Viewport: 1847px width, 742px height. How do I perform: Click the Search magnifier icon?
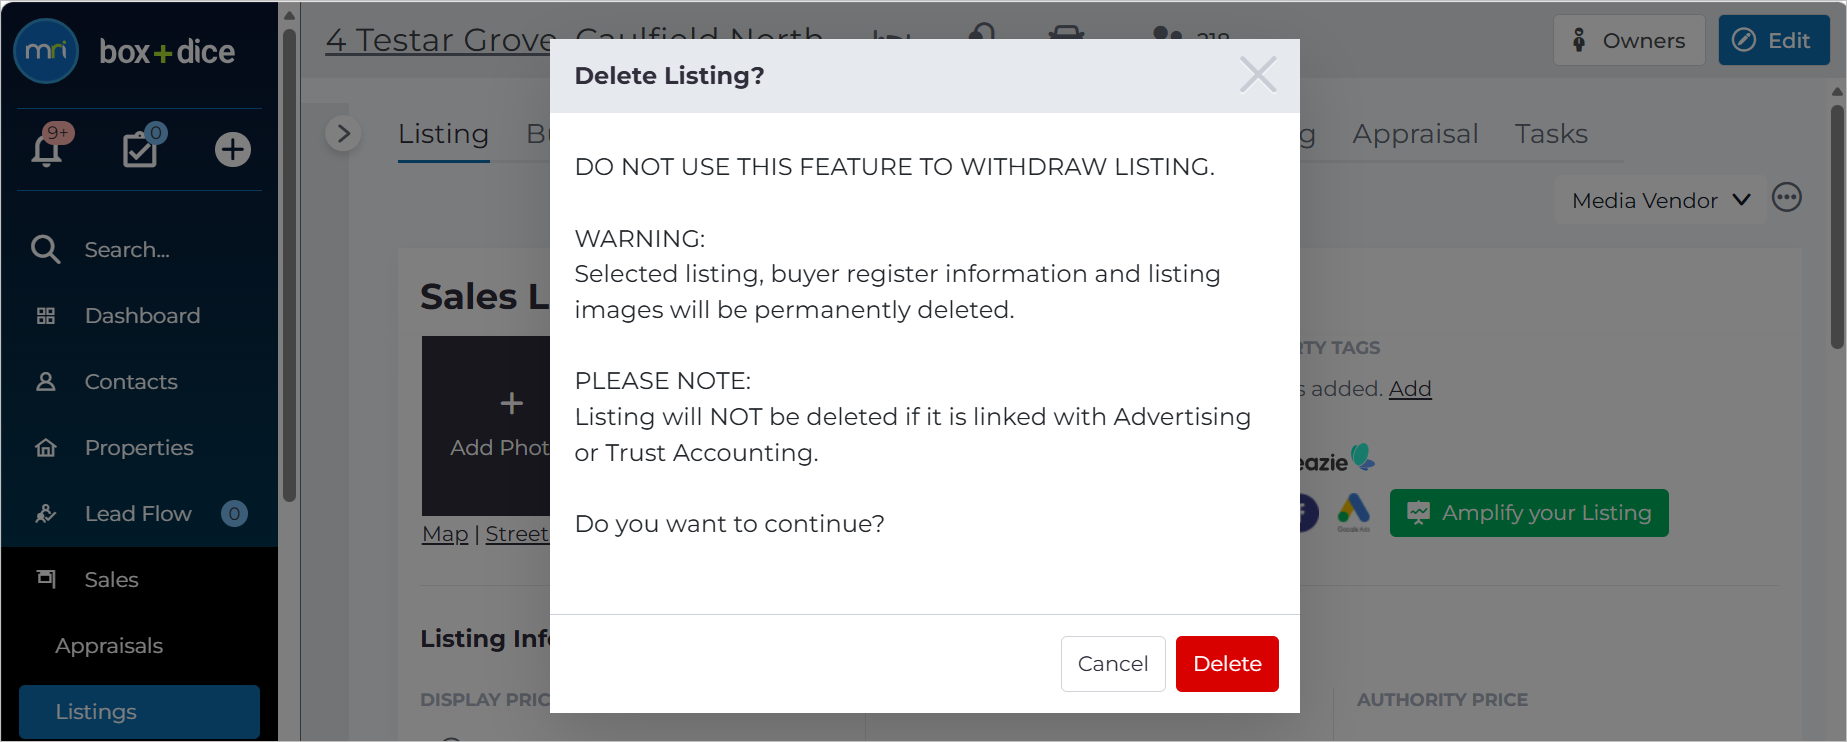[x=45, y=249]
